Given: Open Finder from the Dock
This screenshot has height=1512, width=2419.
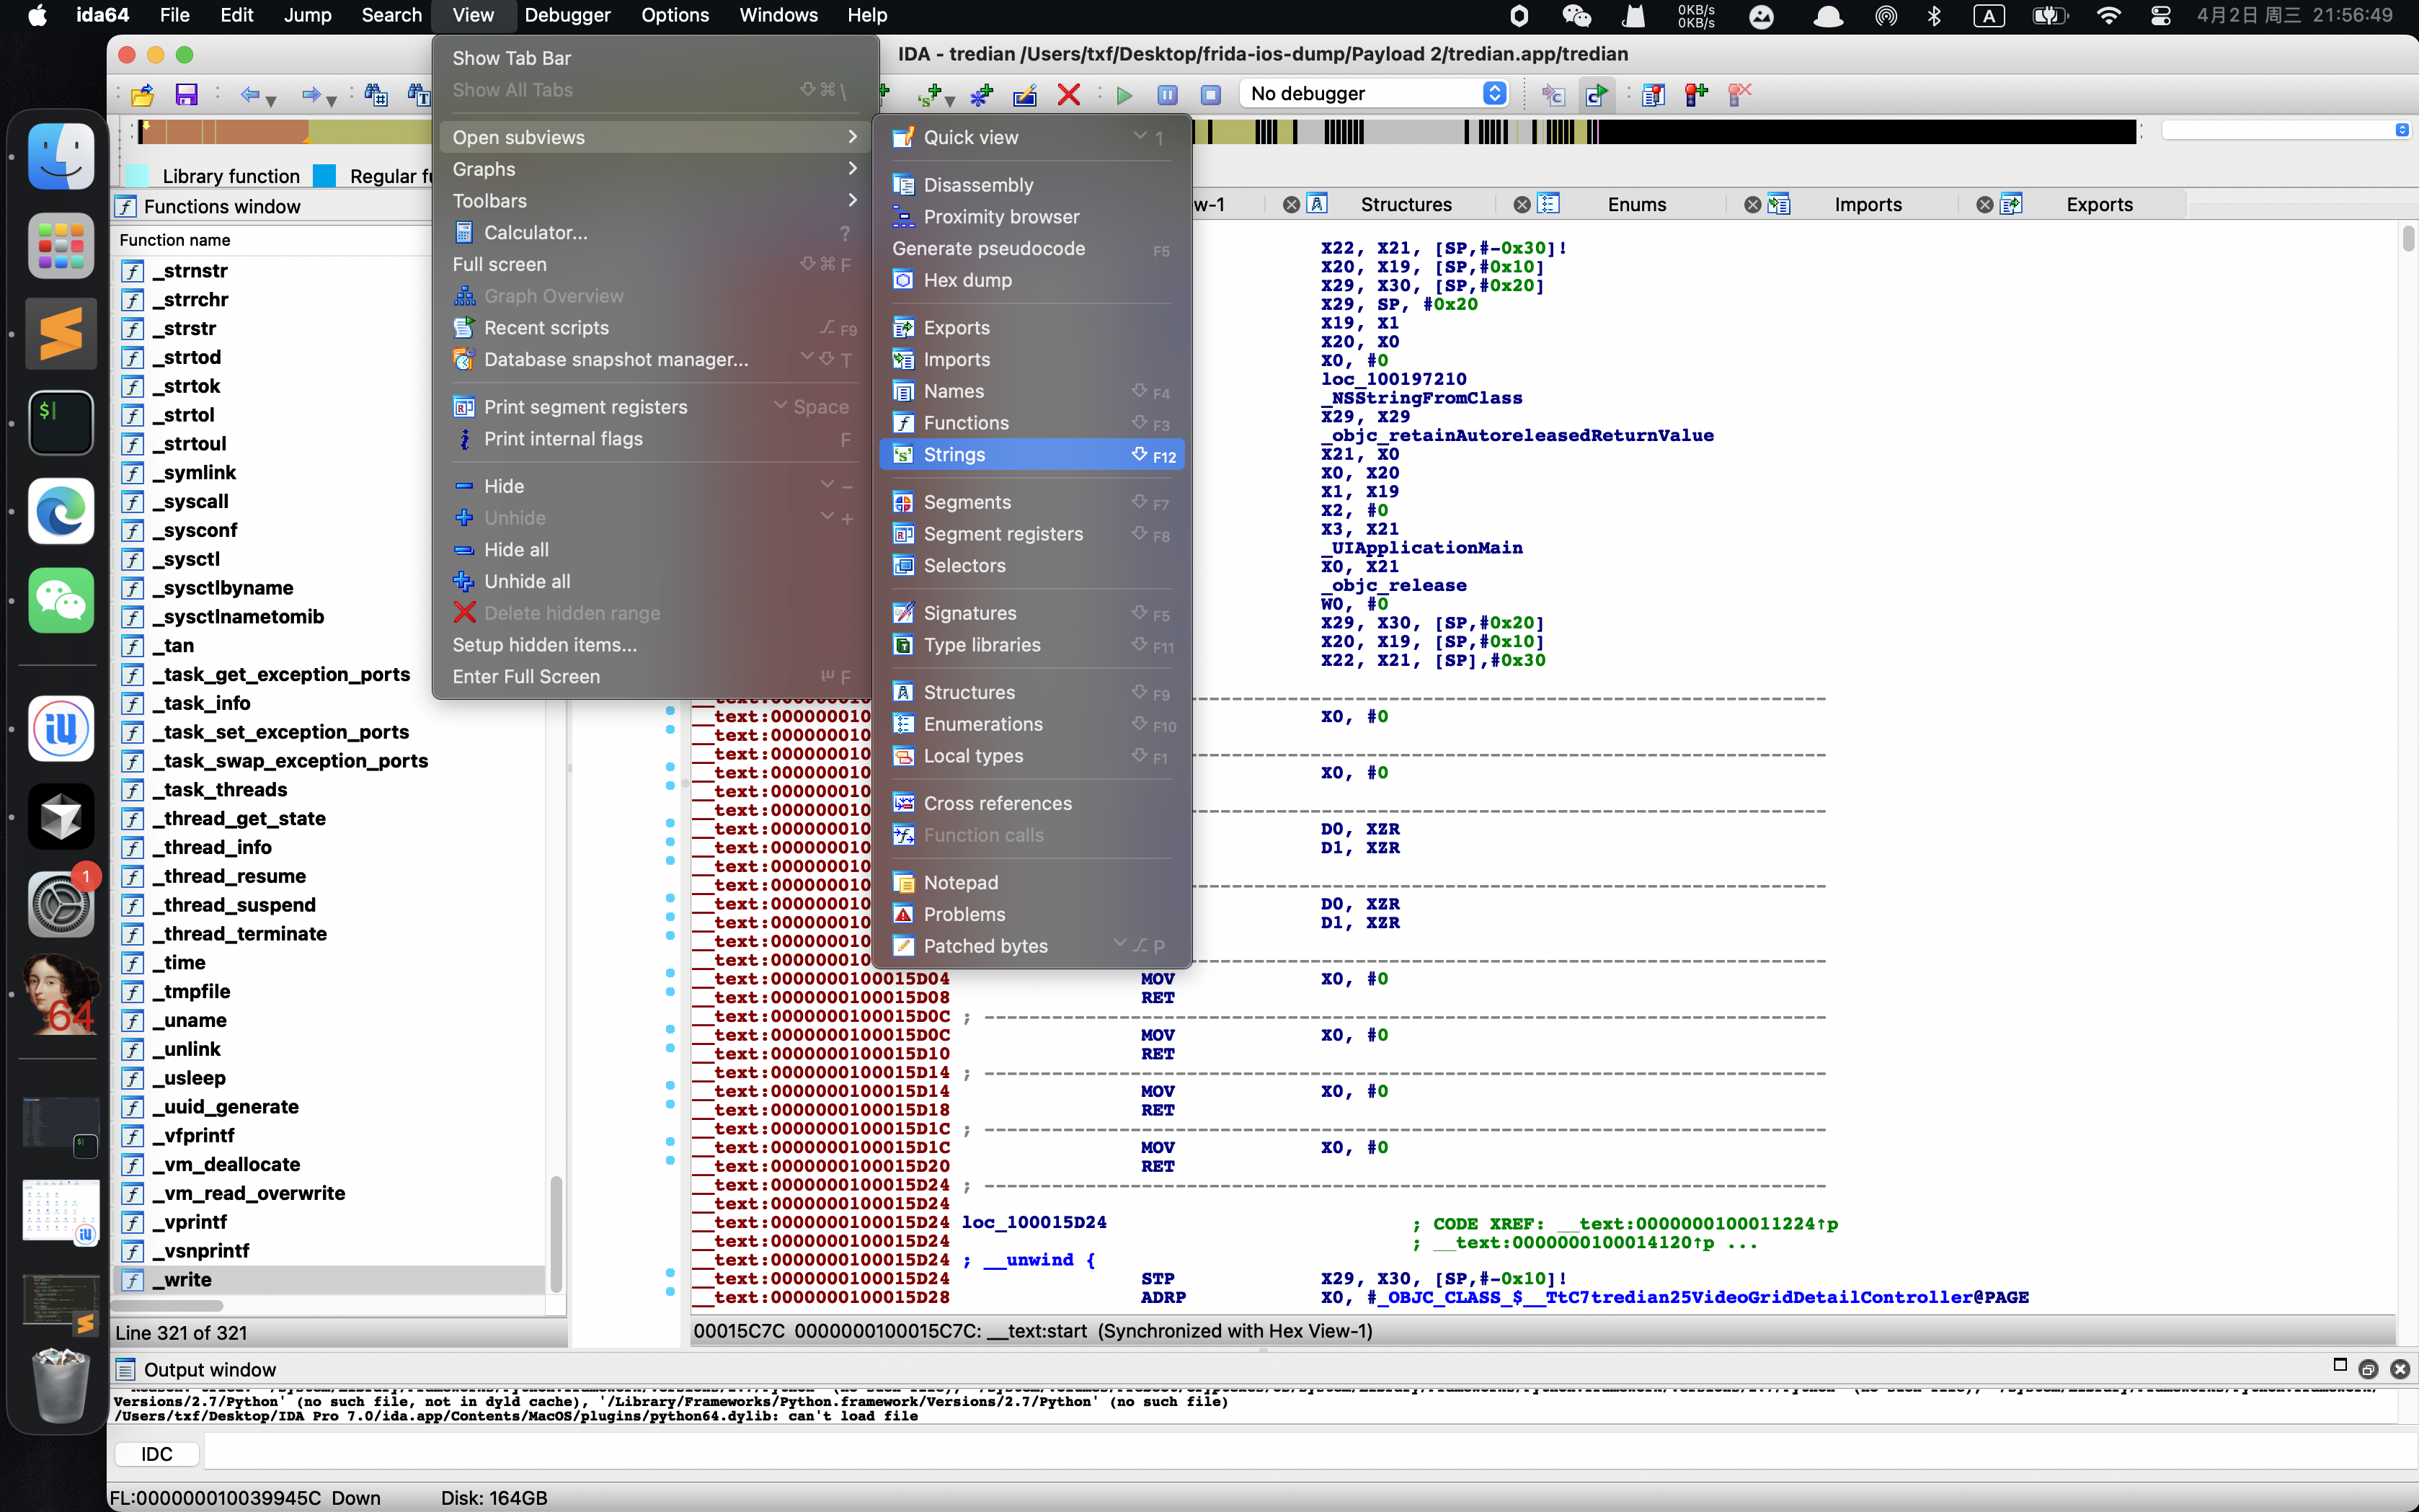Looking at the screenshot, I should pos(61,156).
